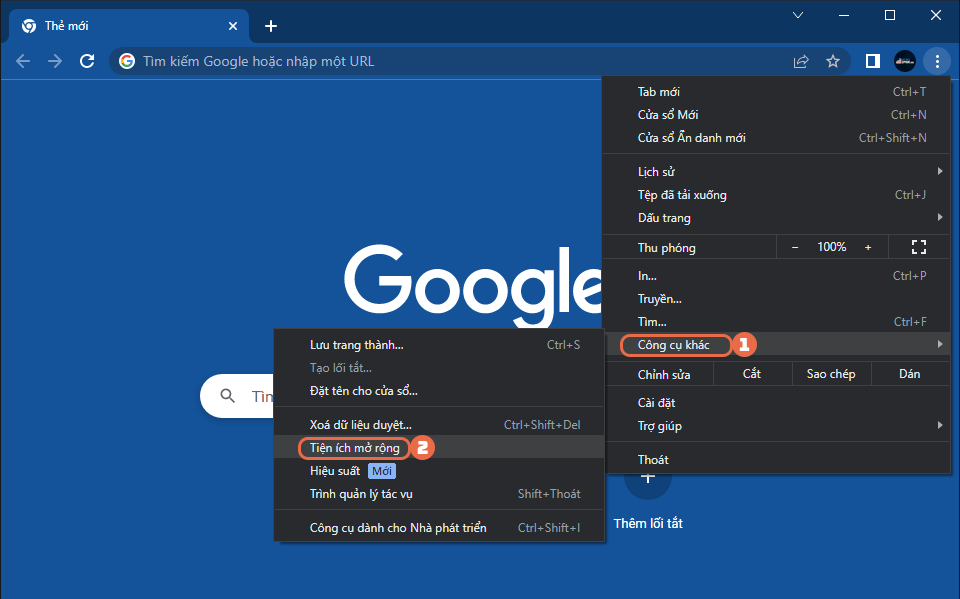The image size is (960, 599).
Task: Decrease zoom with the minus button
Action: 795,247
